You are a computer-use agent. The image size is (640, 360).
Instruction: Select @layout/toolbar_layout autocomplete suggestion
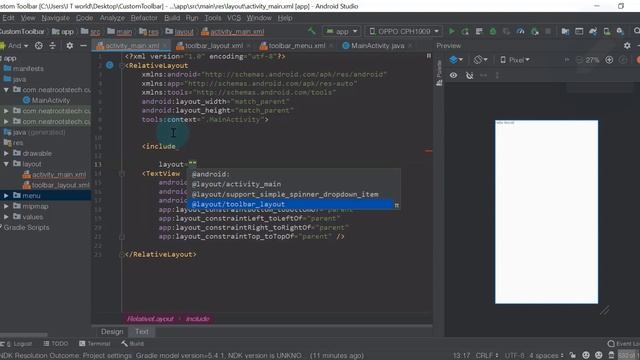(x=291, y=204)
